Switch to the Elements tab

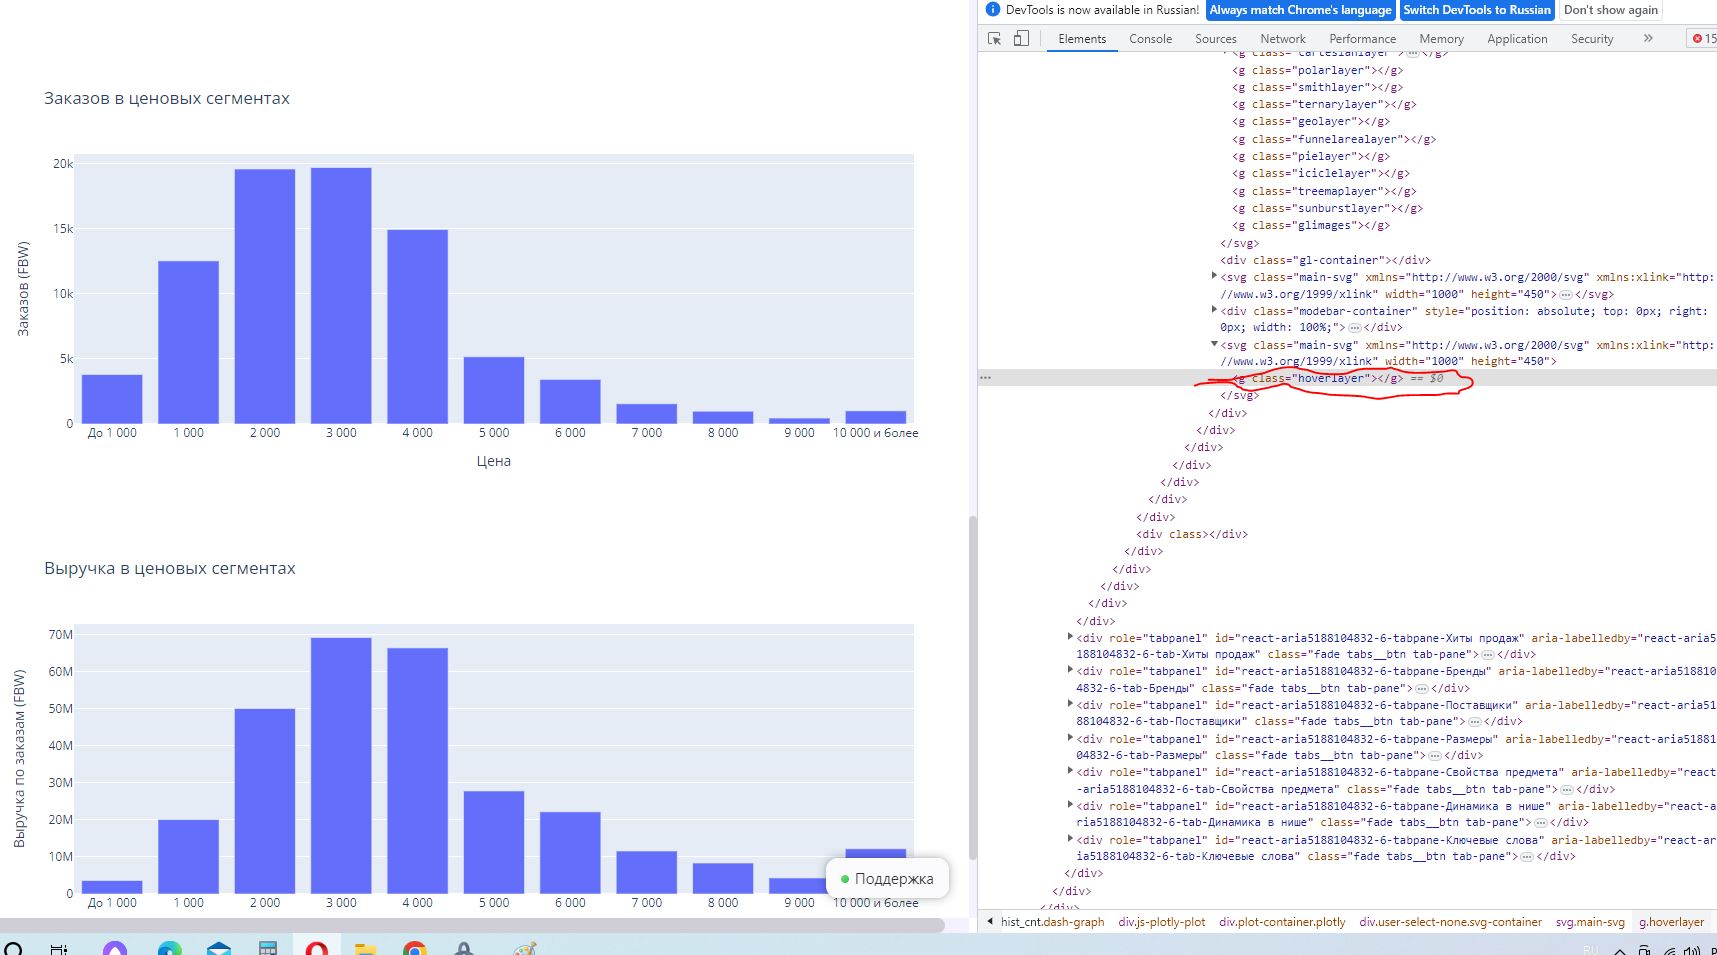[x=1082, y=39]
